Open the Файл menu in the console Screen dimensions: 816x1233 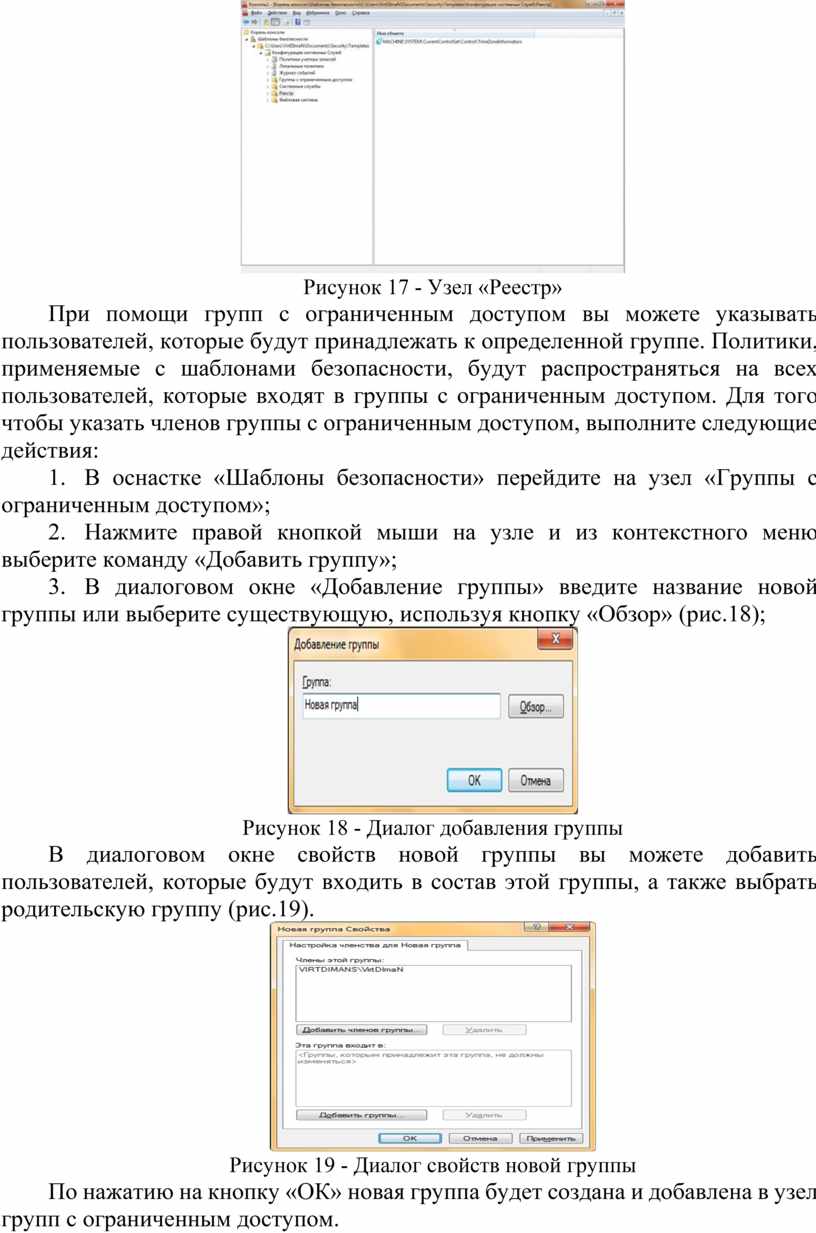[257, 13]
